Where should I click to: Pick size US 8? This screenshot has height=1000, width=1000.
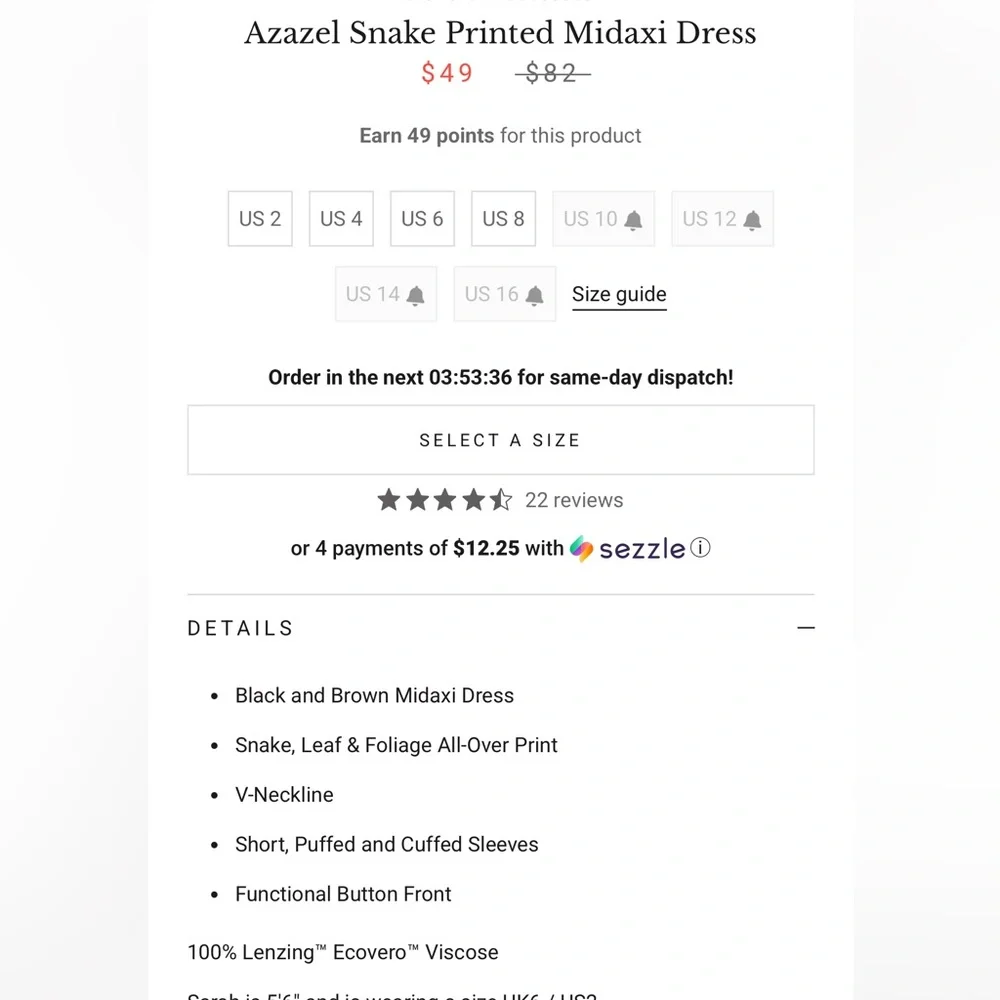503,219
